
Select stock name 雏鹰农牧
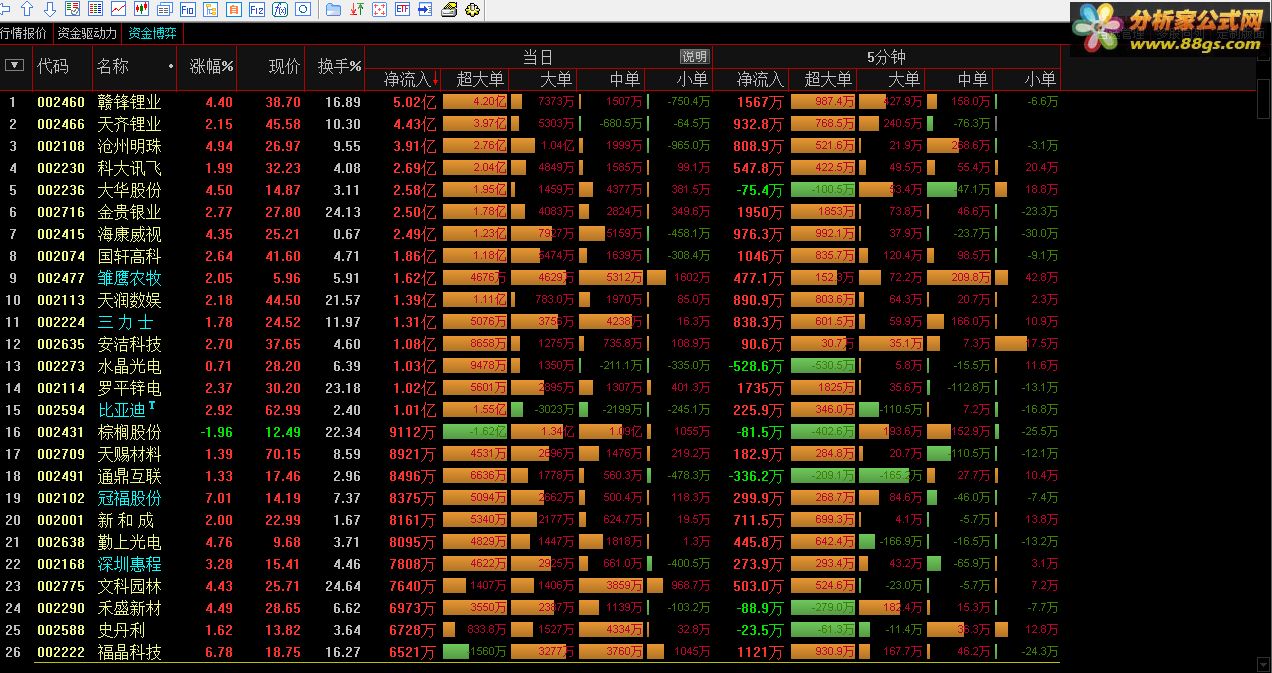click(x=129, y=278)
